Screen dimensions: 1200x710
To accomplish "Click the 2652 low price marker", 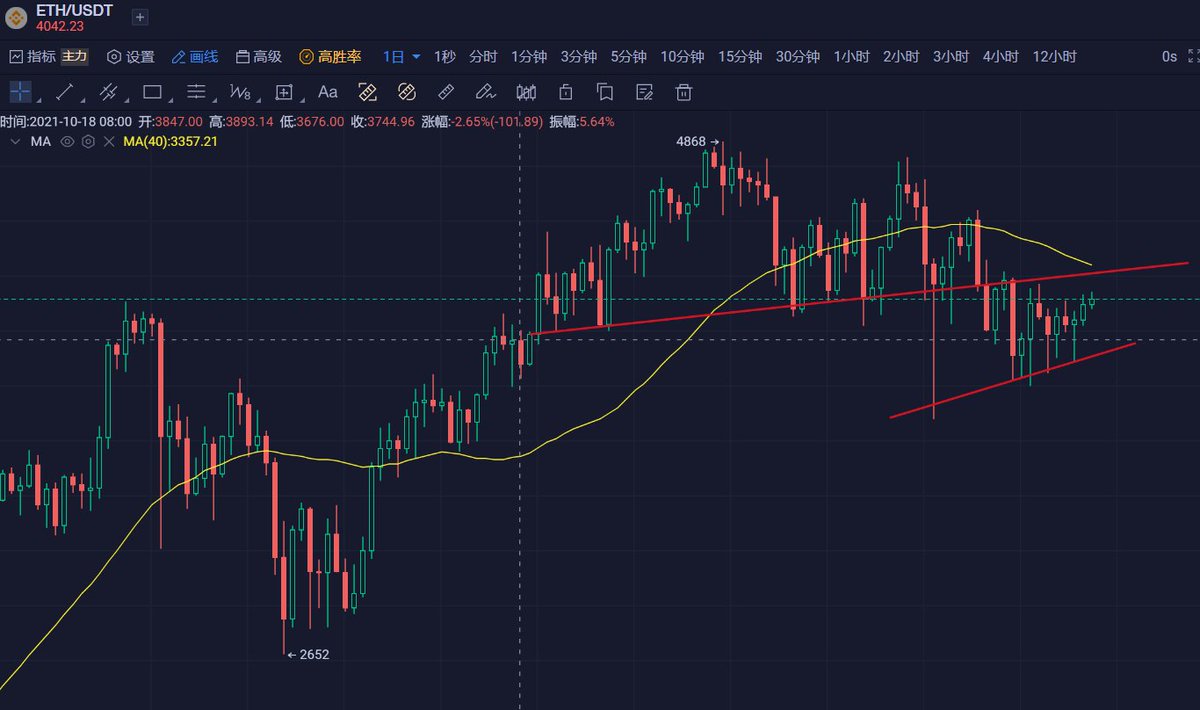I will pyautogui.click(x=308, y=654).
